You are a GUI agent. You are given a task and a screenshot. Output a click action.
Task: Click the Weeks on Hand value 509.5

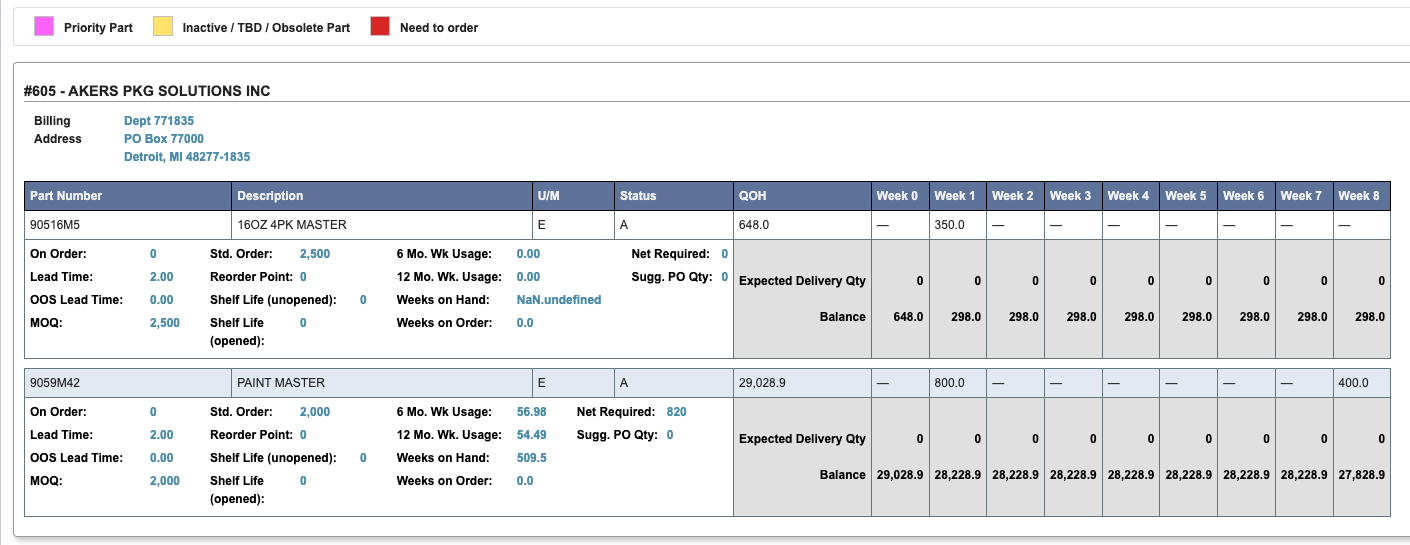point(532,458)
